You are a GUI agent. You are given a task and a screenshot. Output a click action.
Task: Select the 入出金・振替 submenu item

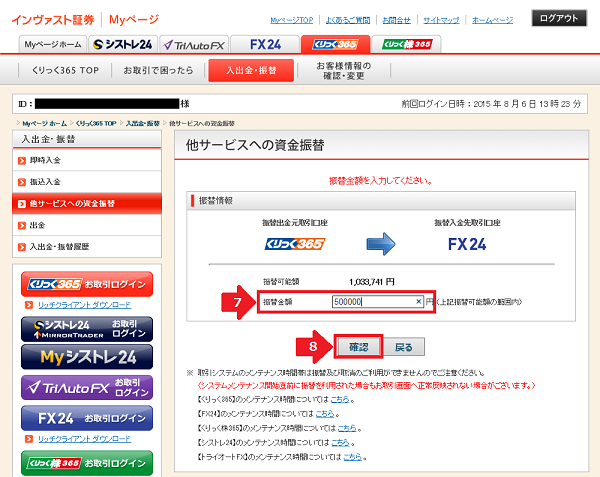(251, 70)
